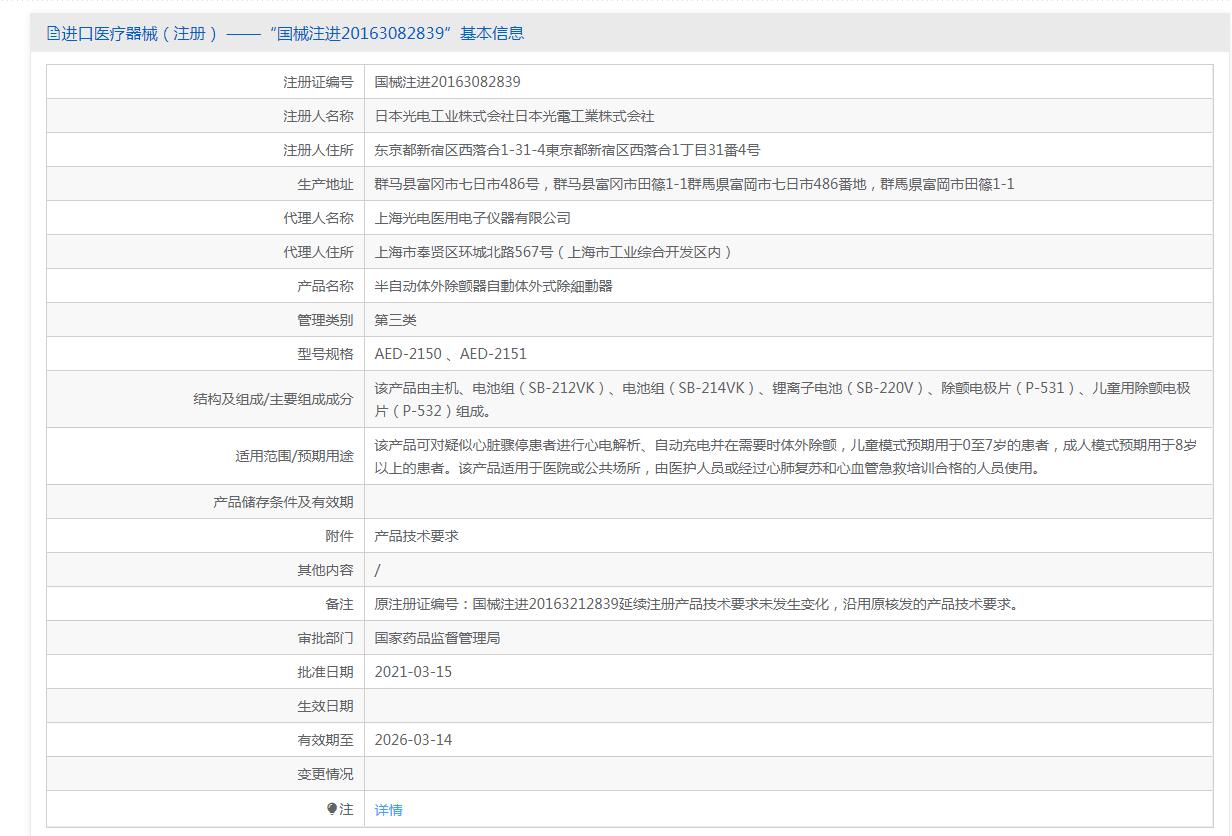The width and height of the screenshot is (1232, 836).
Task: Click the 结构及组成 description text
Action: tap(782, 399)
